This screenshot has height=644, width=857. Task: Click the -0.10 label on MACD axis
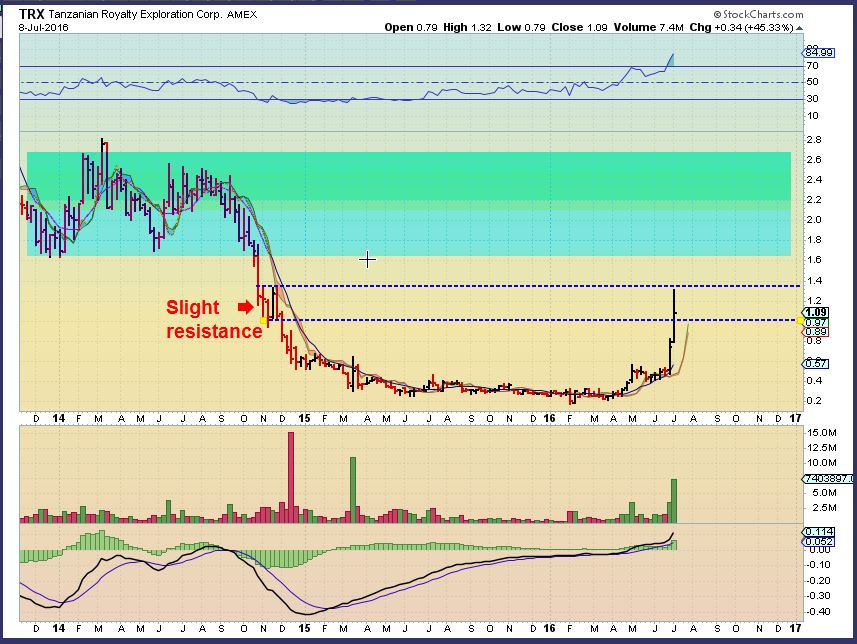pyautogui.click(x=819, y=564)
